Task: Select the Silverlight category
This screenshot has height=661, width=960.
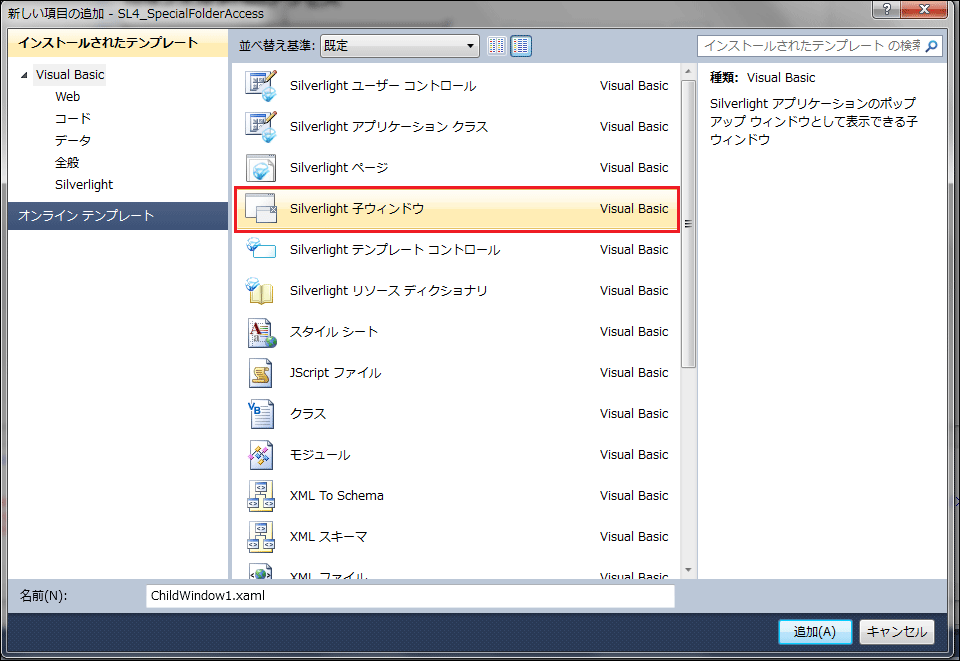Action: point(84,185)
